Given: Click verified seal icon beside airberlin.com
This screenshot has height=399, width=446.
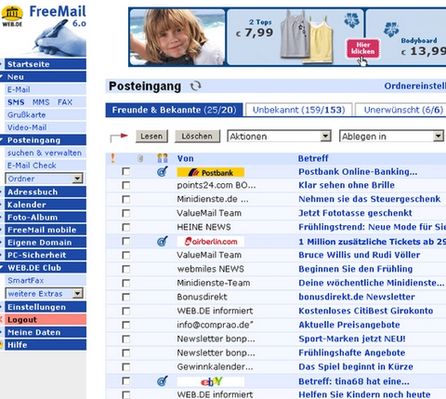Looking at the screenshot, I should pyautogui.click(x=162, y=241).
